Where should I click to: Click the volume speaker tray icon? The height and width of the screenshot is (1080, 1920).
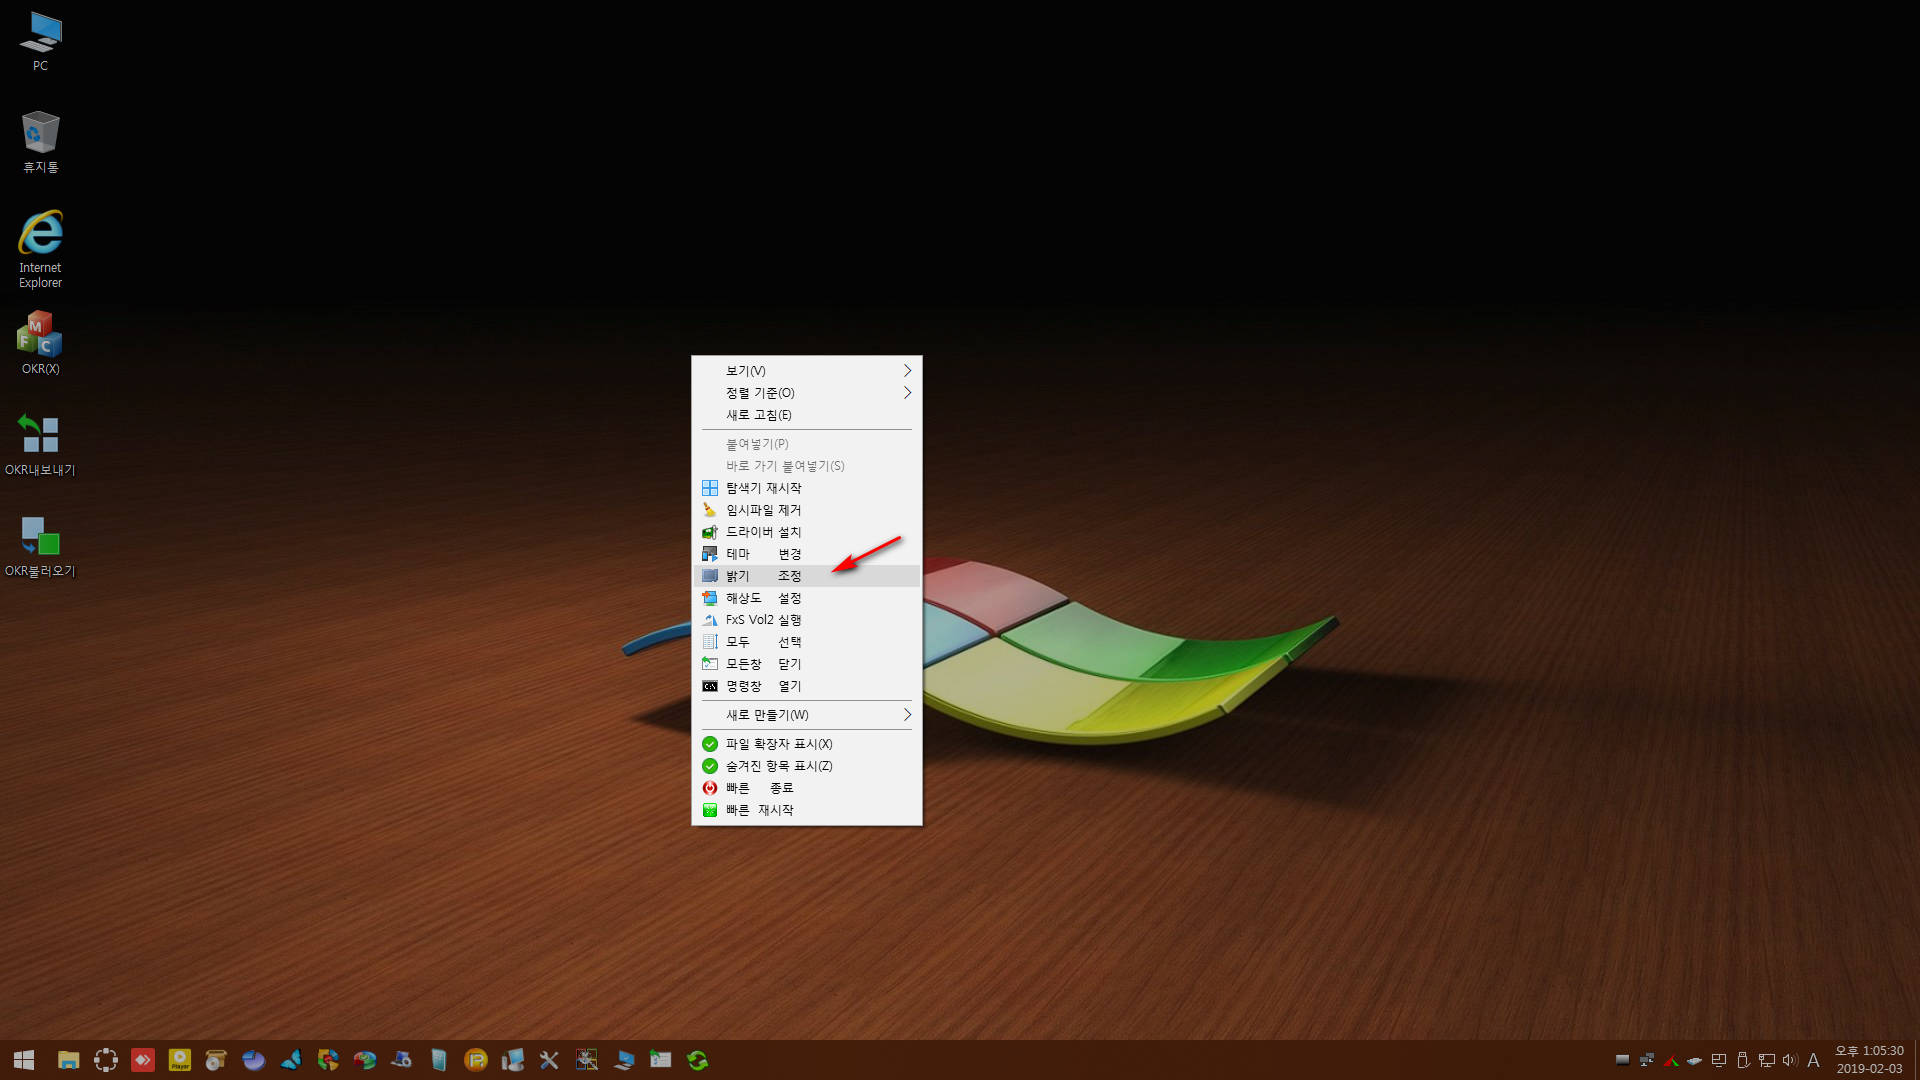tap(1790, 1060)
